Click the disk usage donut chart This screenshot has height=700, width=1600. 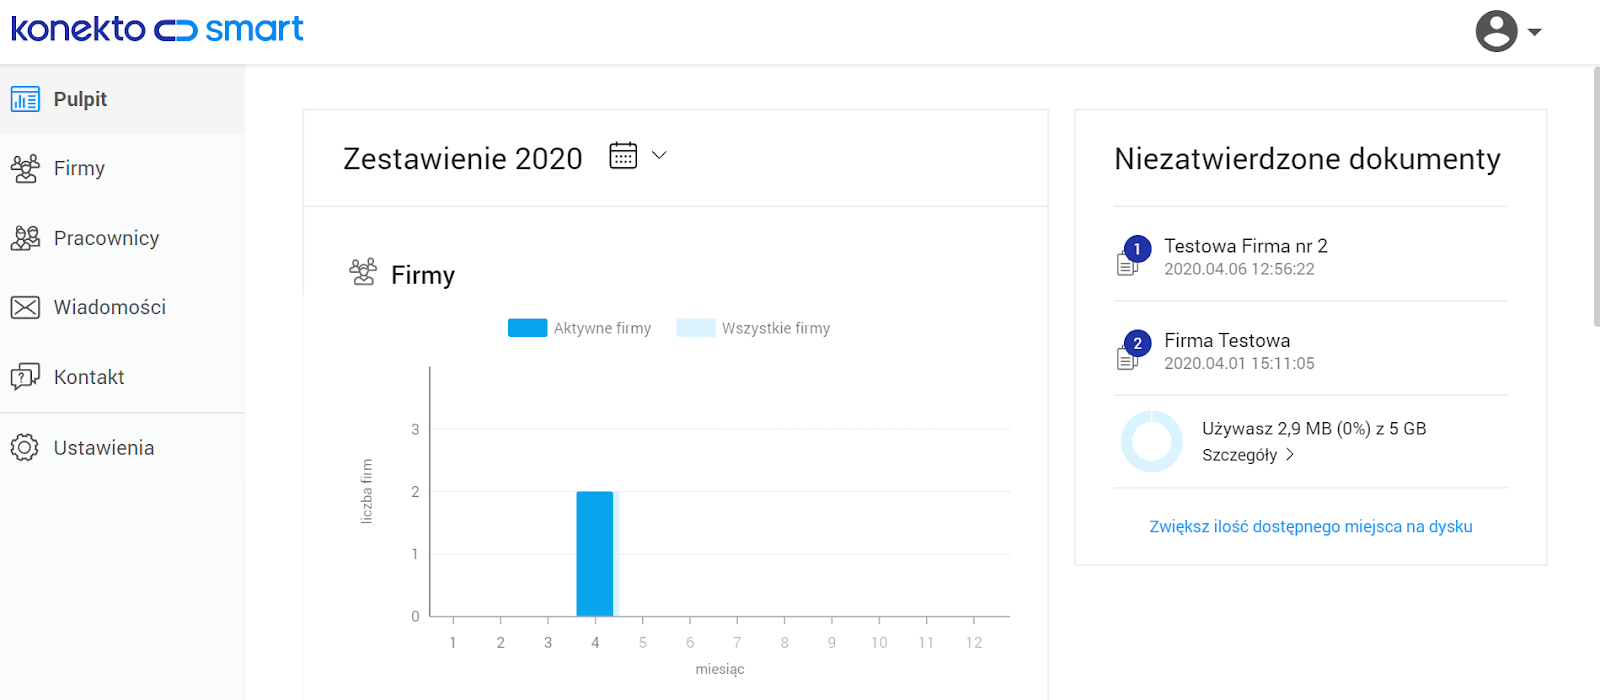(x=1151, y=441)
